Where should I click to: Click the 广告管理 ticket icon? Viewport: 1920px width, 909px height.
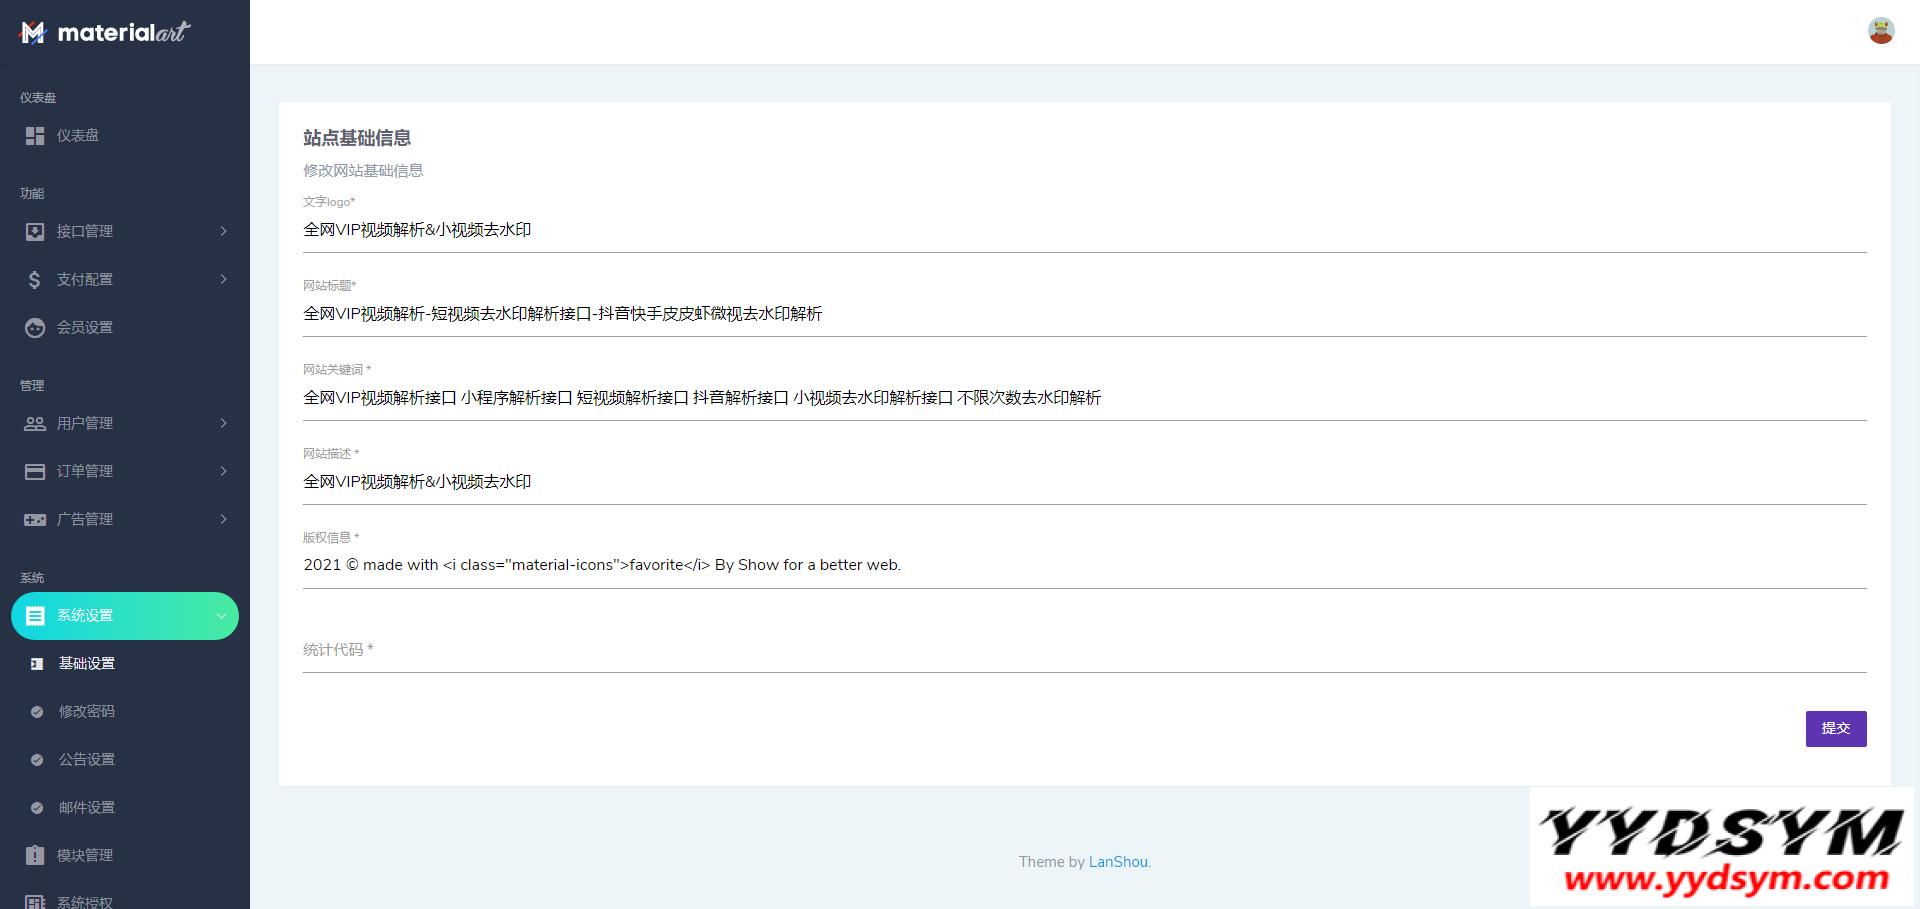tap(35, 520)
